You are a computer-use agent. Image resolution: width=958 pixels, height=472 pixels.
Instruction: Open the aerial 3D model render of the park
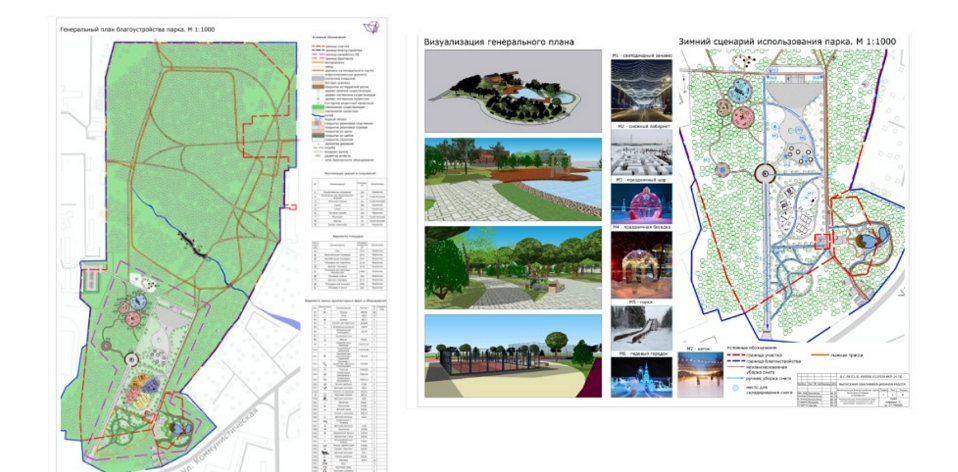coord(513,93)
